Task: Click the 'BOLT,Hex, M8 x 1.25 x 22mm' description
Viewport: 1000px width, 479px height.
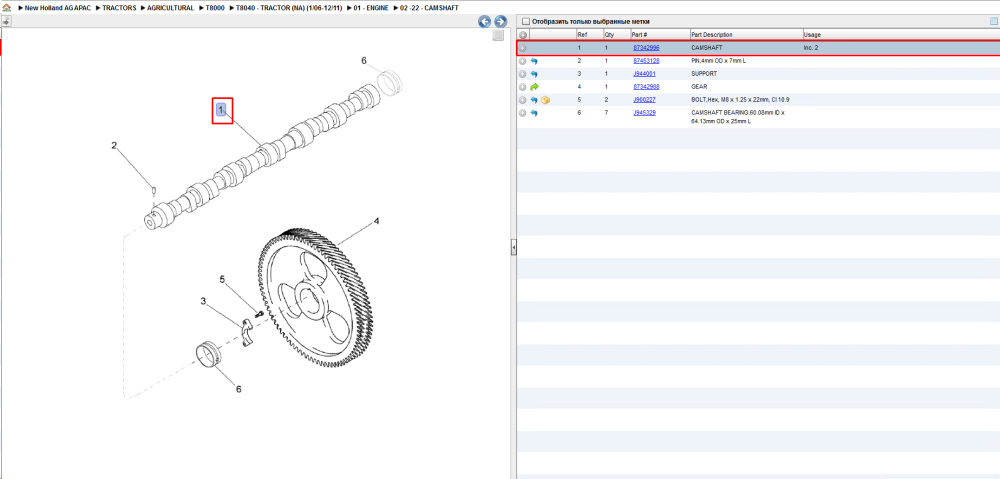Action: [741, 100]
